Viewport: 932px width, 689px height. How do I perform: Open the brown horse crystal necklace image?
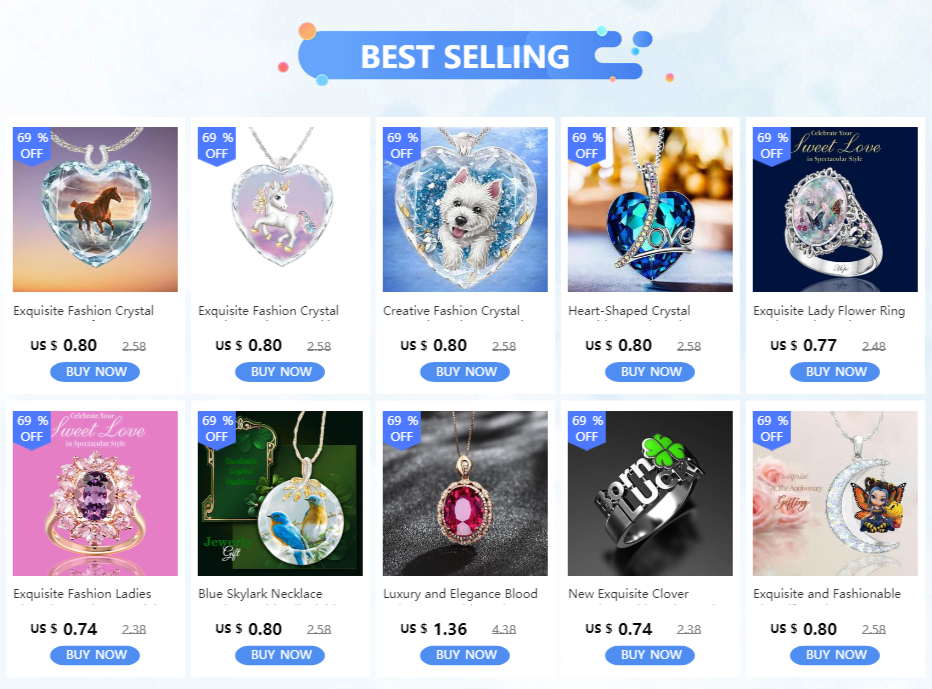(95, 209)
